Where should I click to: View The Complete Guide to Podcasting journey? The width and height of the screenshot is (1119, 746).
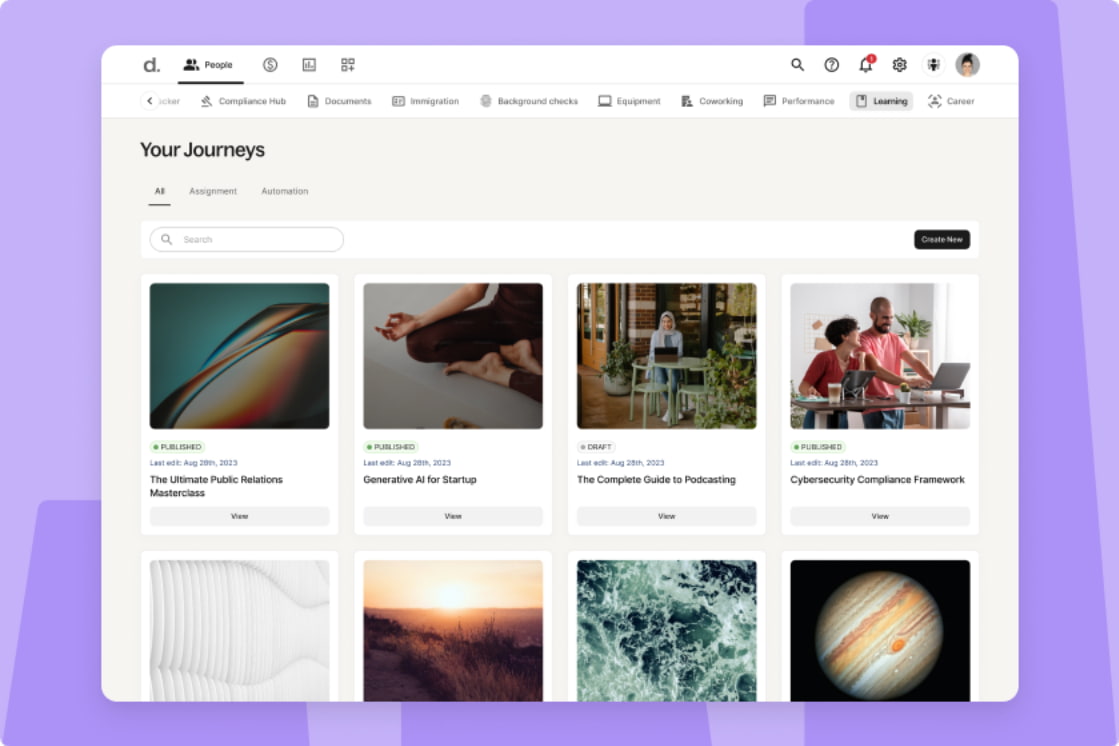pos(666,516)
